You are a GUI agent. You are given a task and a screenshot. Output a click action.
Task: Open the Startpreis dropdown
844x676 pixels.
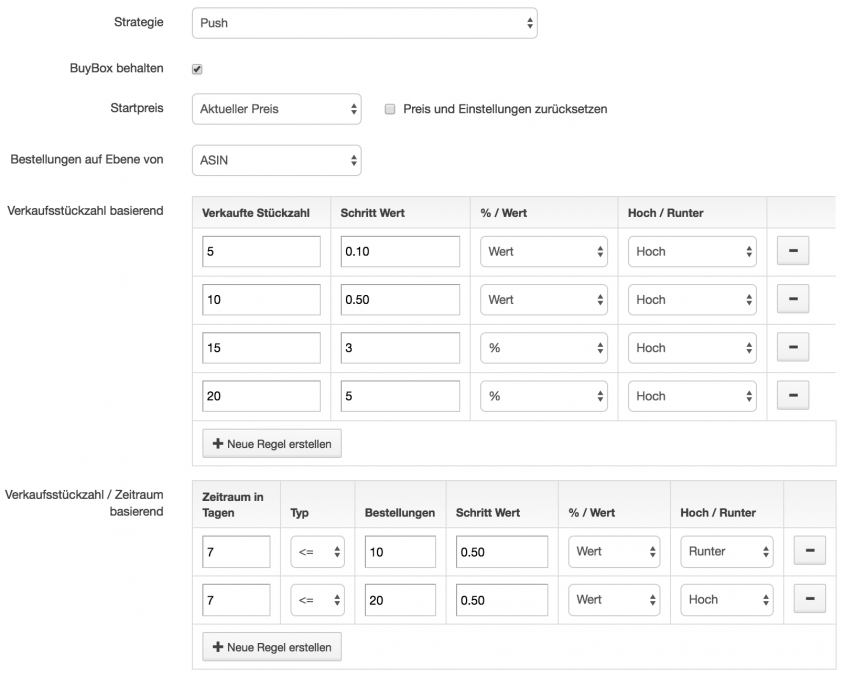tap(277, 109)
